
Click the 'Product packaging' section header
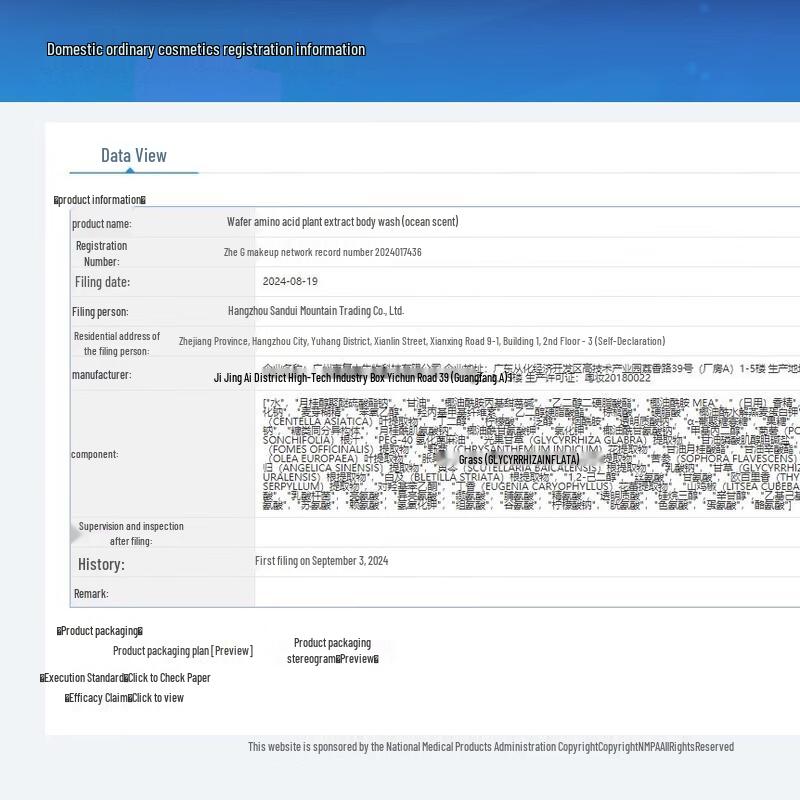100,631
